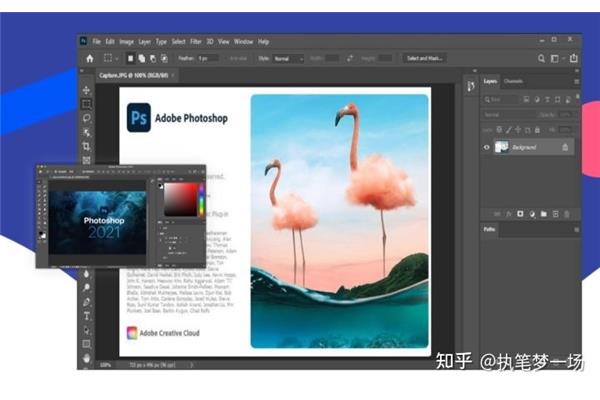This screenshot has height=400, width=600.
Task: Open the Window menu
Action: (243, 42)
